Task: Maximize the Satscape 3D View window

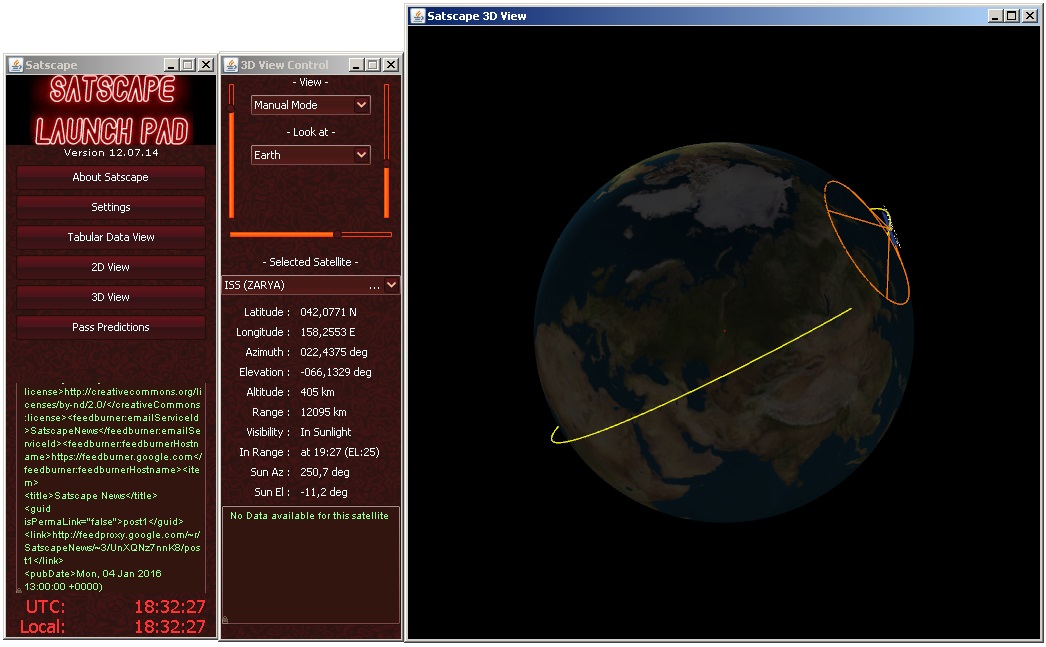Action: (1012, 16)
